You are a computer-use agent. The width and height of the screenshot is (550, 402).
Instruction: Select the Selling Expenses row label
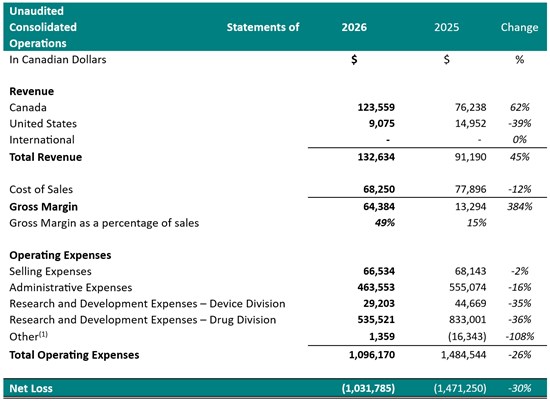point(50,272)
